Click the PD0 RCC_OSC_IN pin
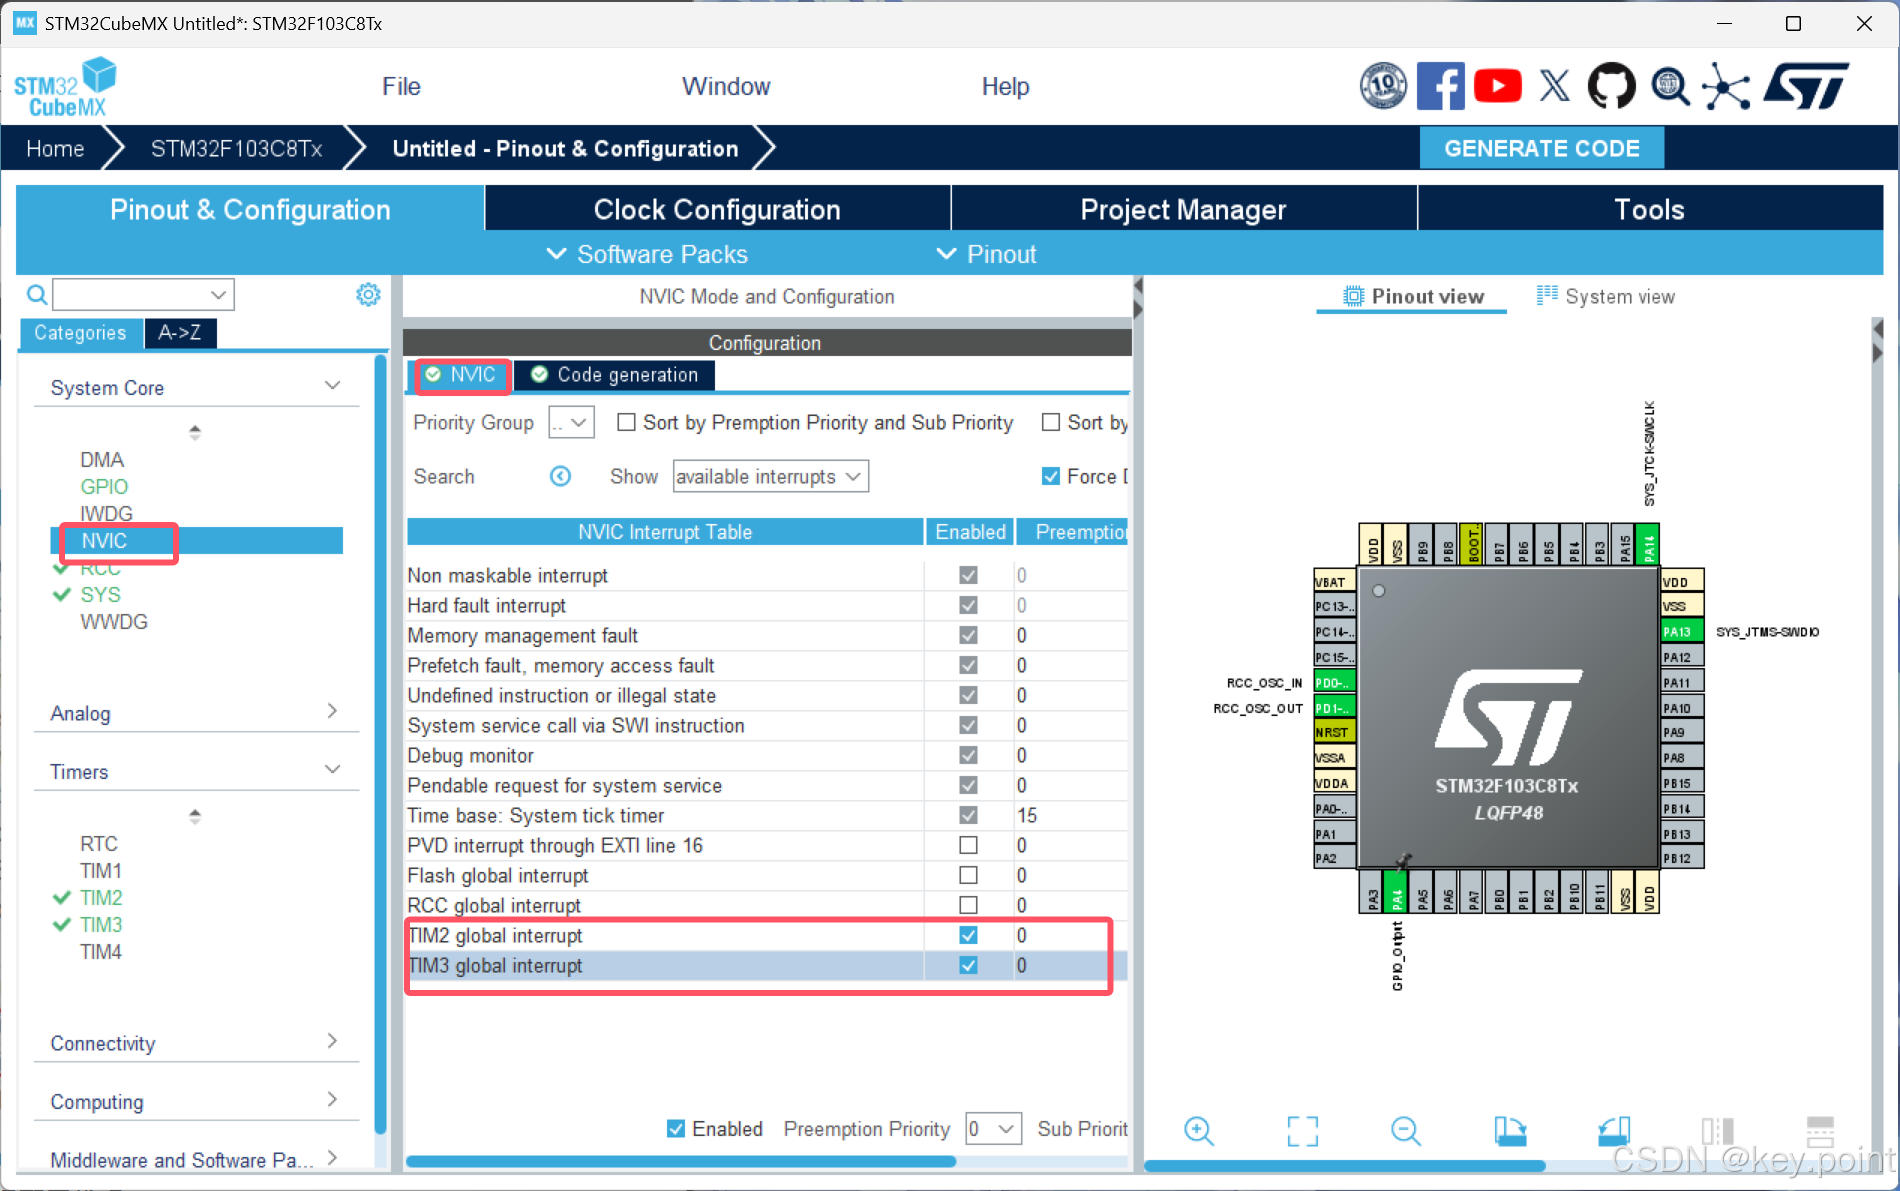Viewport: 1900px width, 1191px height. tap(1335, 682)
